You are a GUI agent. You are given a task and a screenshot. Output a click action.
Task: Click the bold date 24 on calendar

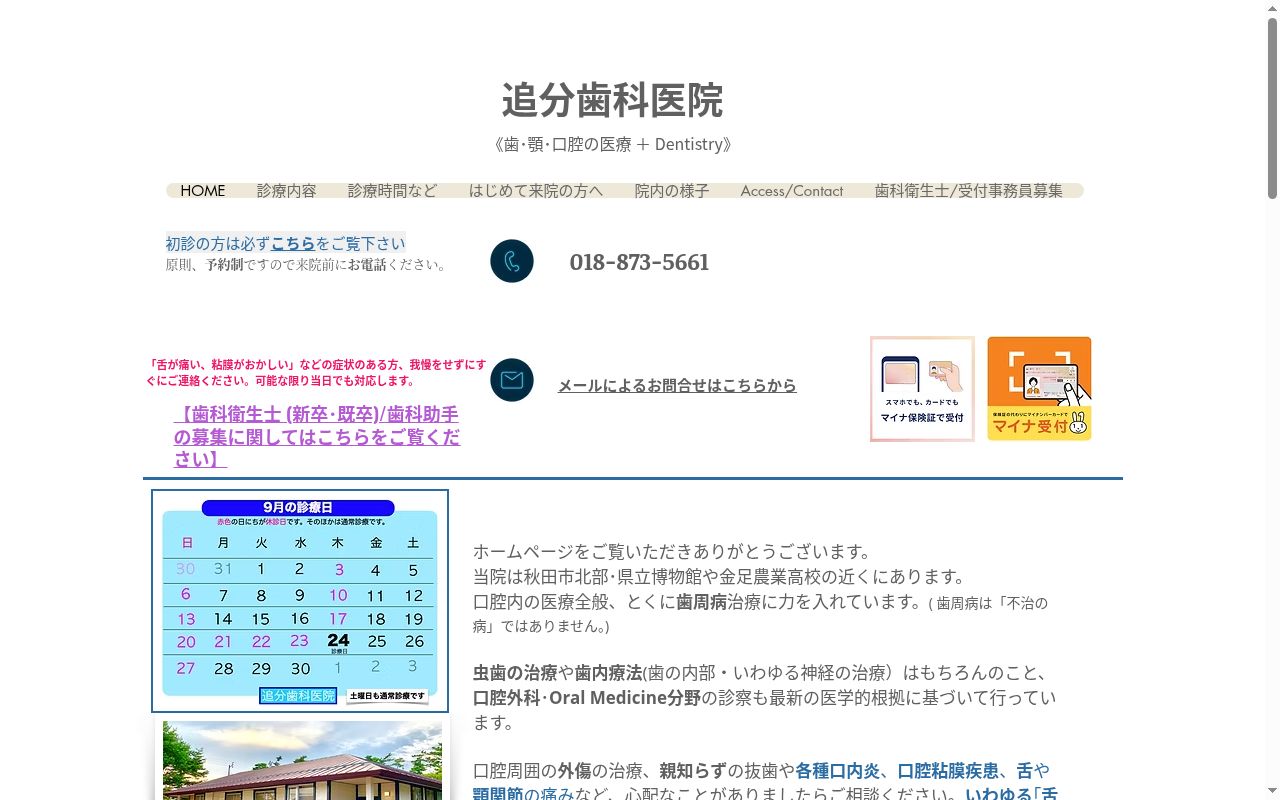coord(338,640)
